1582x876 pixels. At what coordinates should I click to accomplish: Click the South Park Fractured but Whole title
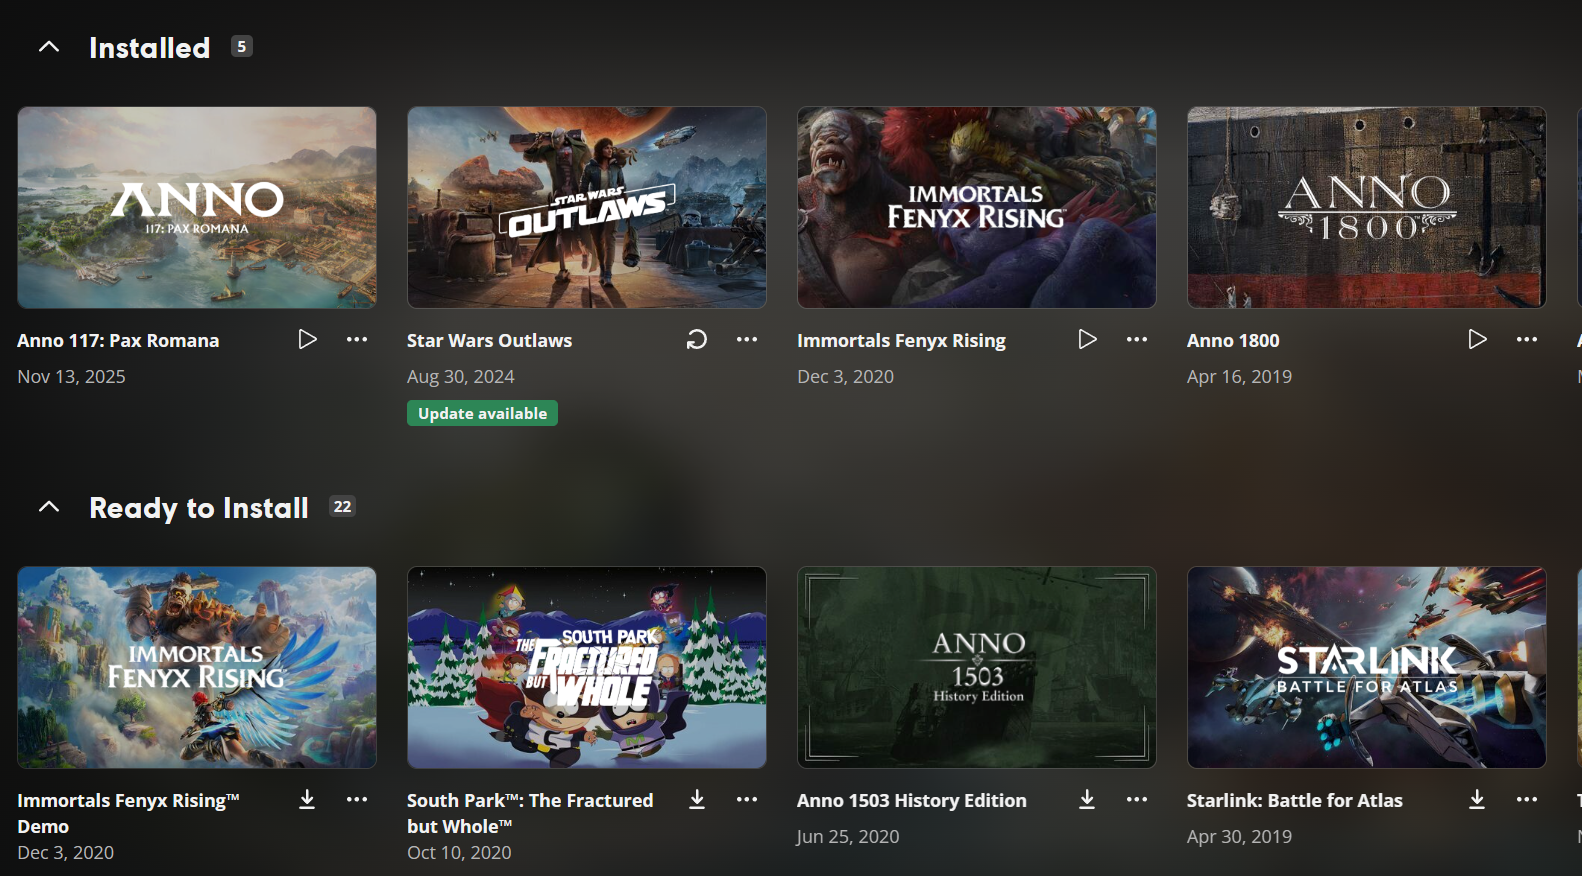coord(530,813)
